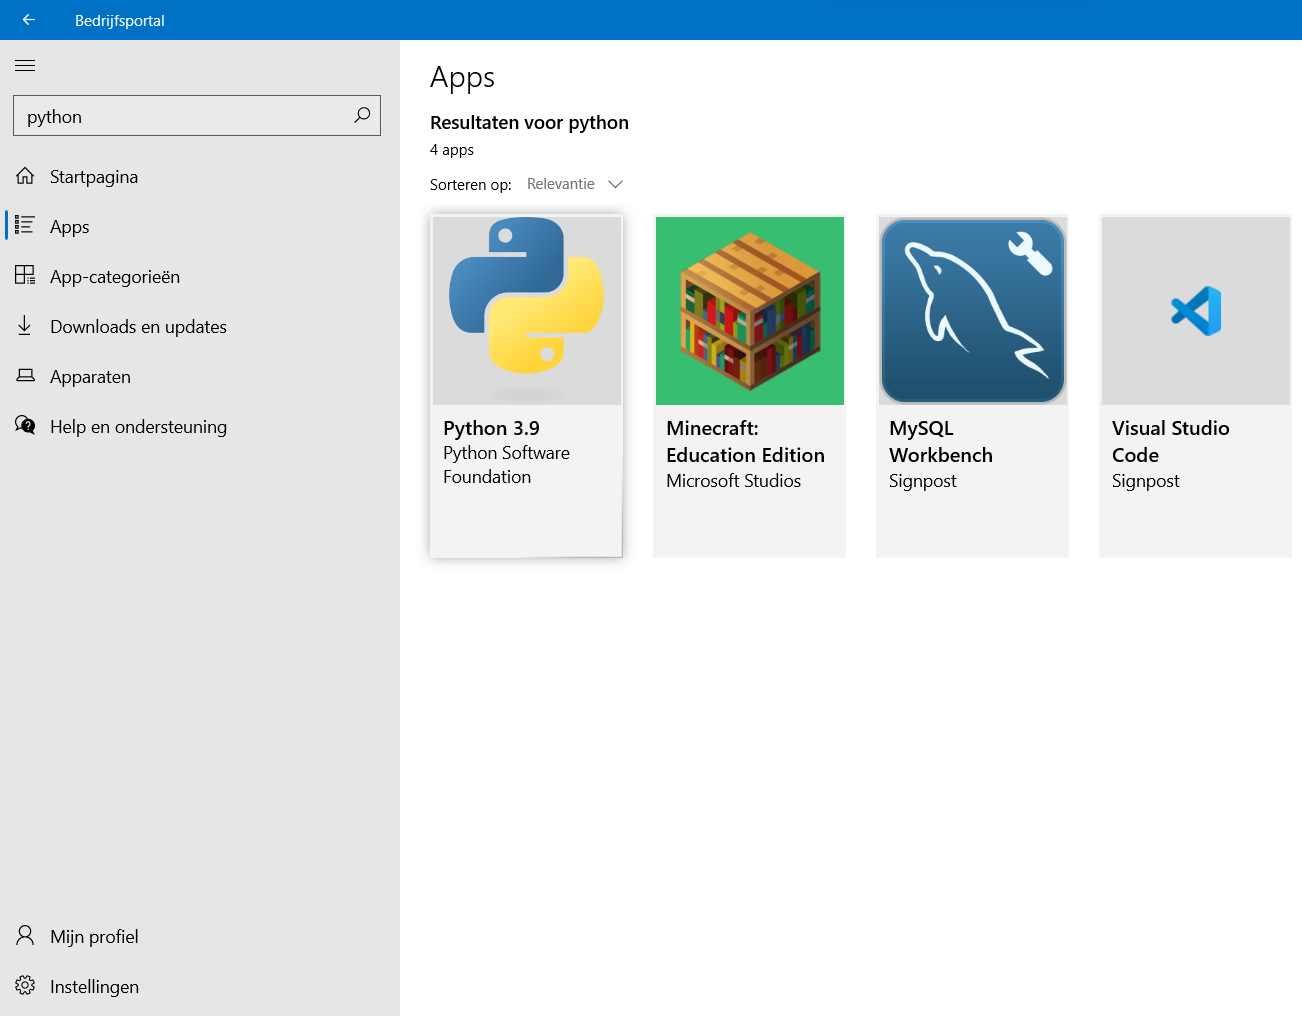The width and height of the screenshot is (1302, 1016).
Task: Click the search magnifier icon
Action: (362, 116)
